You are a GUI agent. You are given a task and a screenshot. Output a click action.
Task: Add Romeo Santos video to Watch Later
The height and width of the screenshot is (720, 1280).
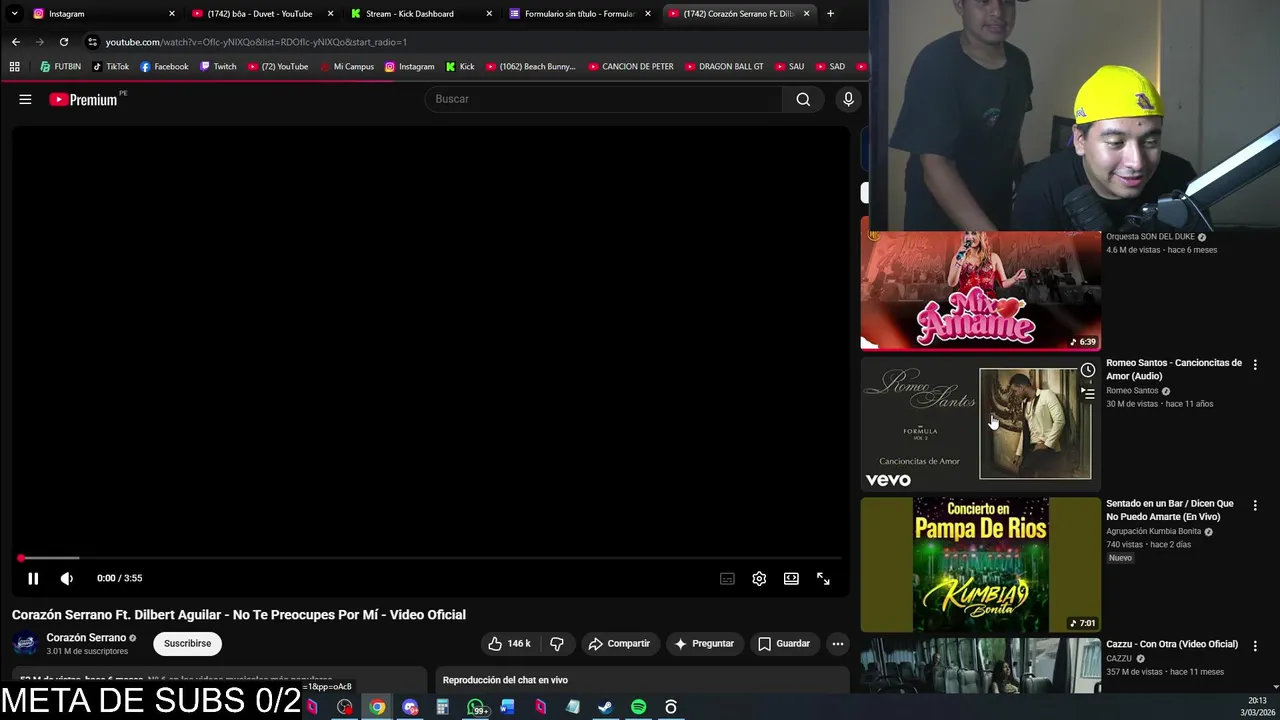coord(1087,370)
